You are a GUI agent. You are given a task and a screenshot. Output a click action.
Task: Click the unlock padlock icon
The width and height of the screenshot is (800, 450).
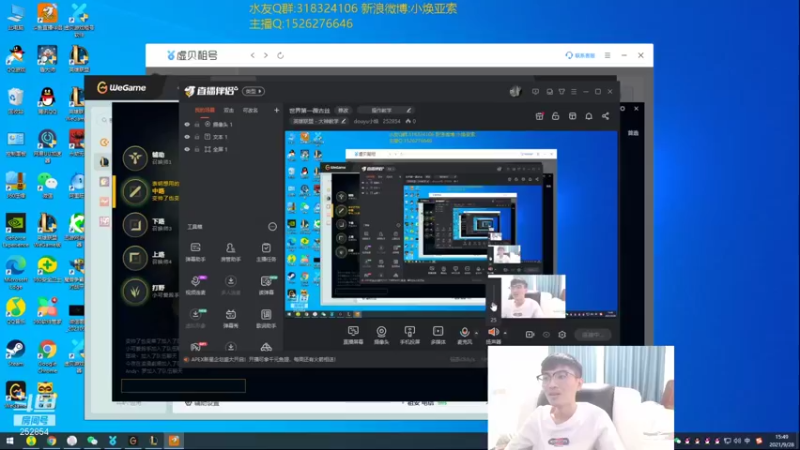point(556,116)
